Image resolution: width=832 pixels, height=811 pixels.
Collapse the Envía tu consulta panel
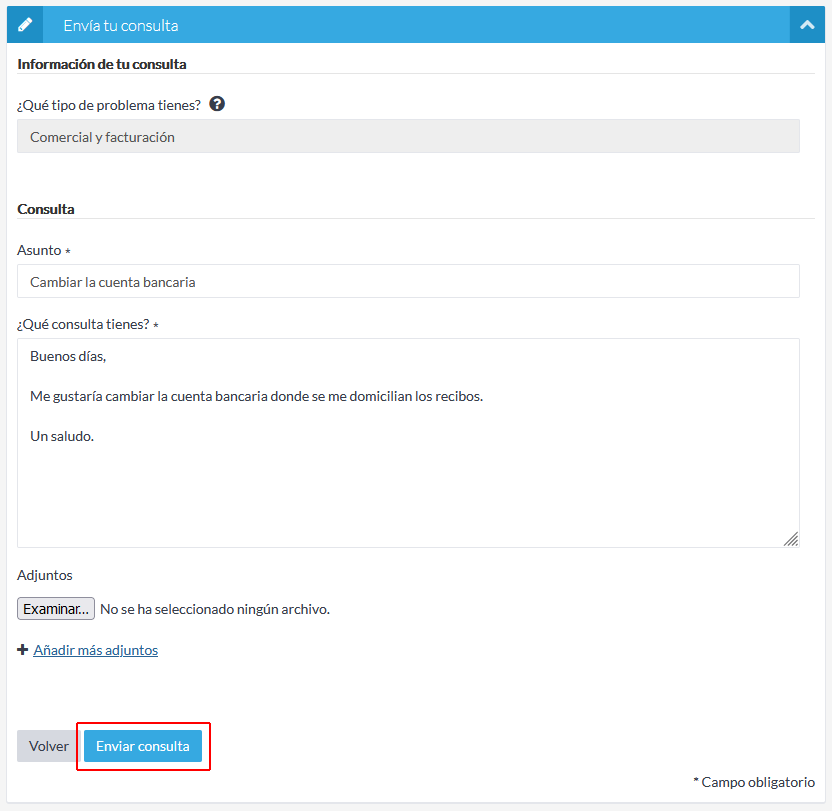click(806, 25)
